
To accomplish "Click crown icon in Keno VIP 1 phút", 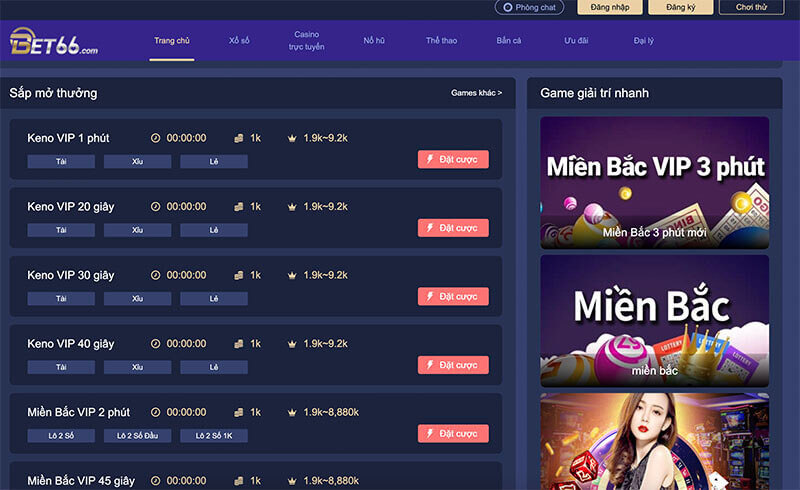I will coord(292,138).
